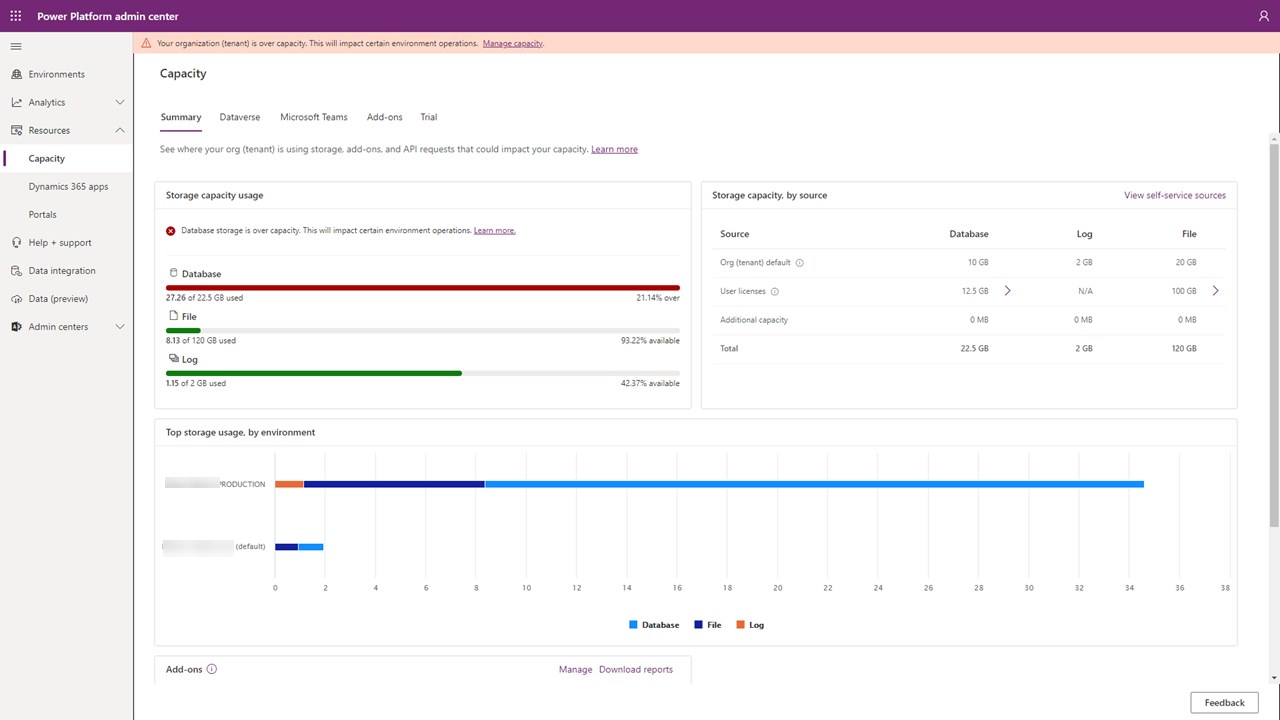Click the Power Platform admin center title
1280x720 pixels.
pos(108,16)
